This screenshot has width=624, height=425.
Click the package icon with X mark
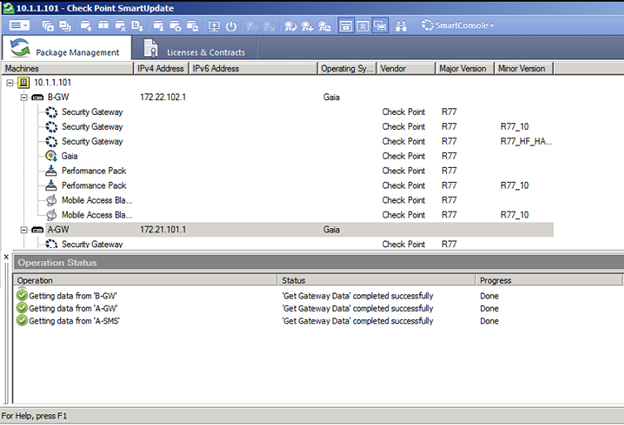(x=120, y=26)
